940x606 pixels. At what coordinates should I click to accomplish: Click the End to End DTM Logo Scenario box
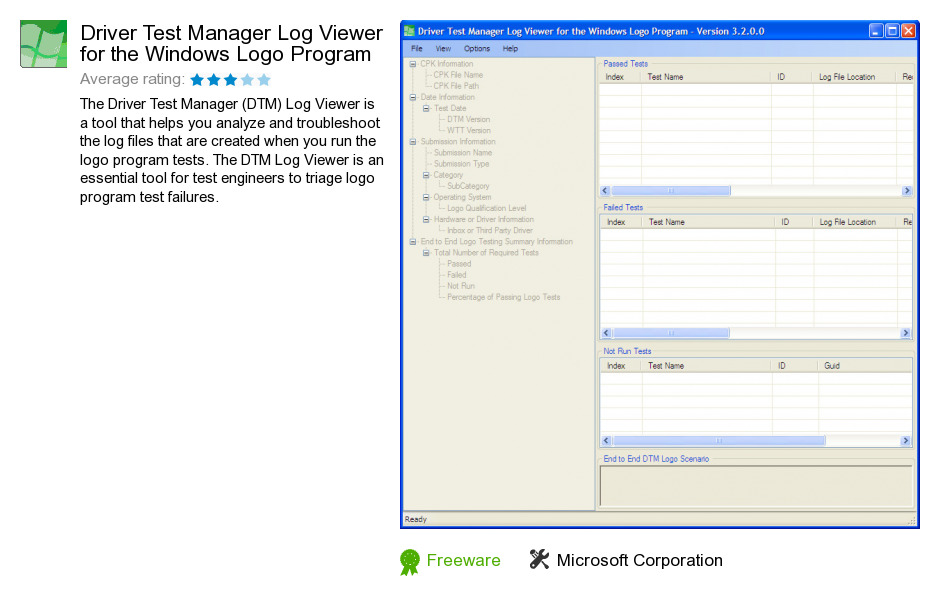coord(756,486)
